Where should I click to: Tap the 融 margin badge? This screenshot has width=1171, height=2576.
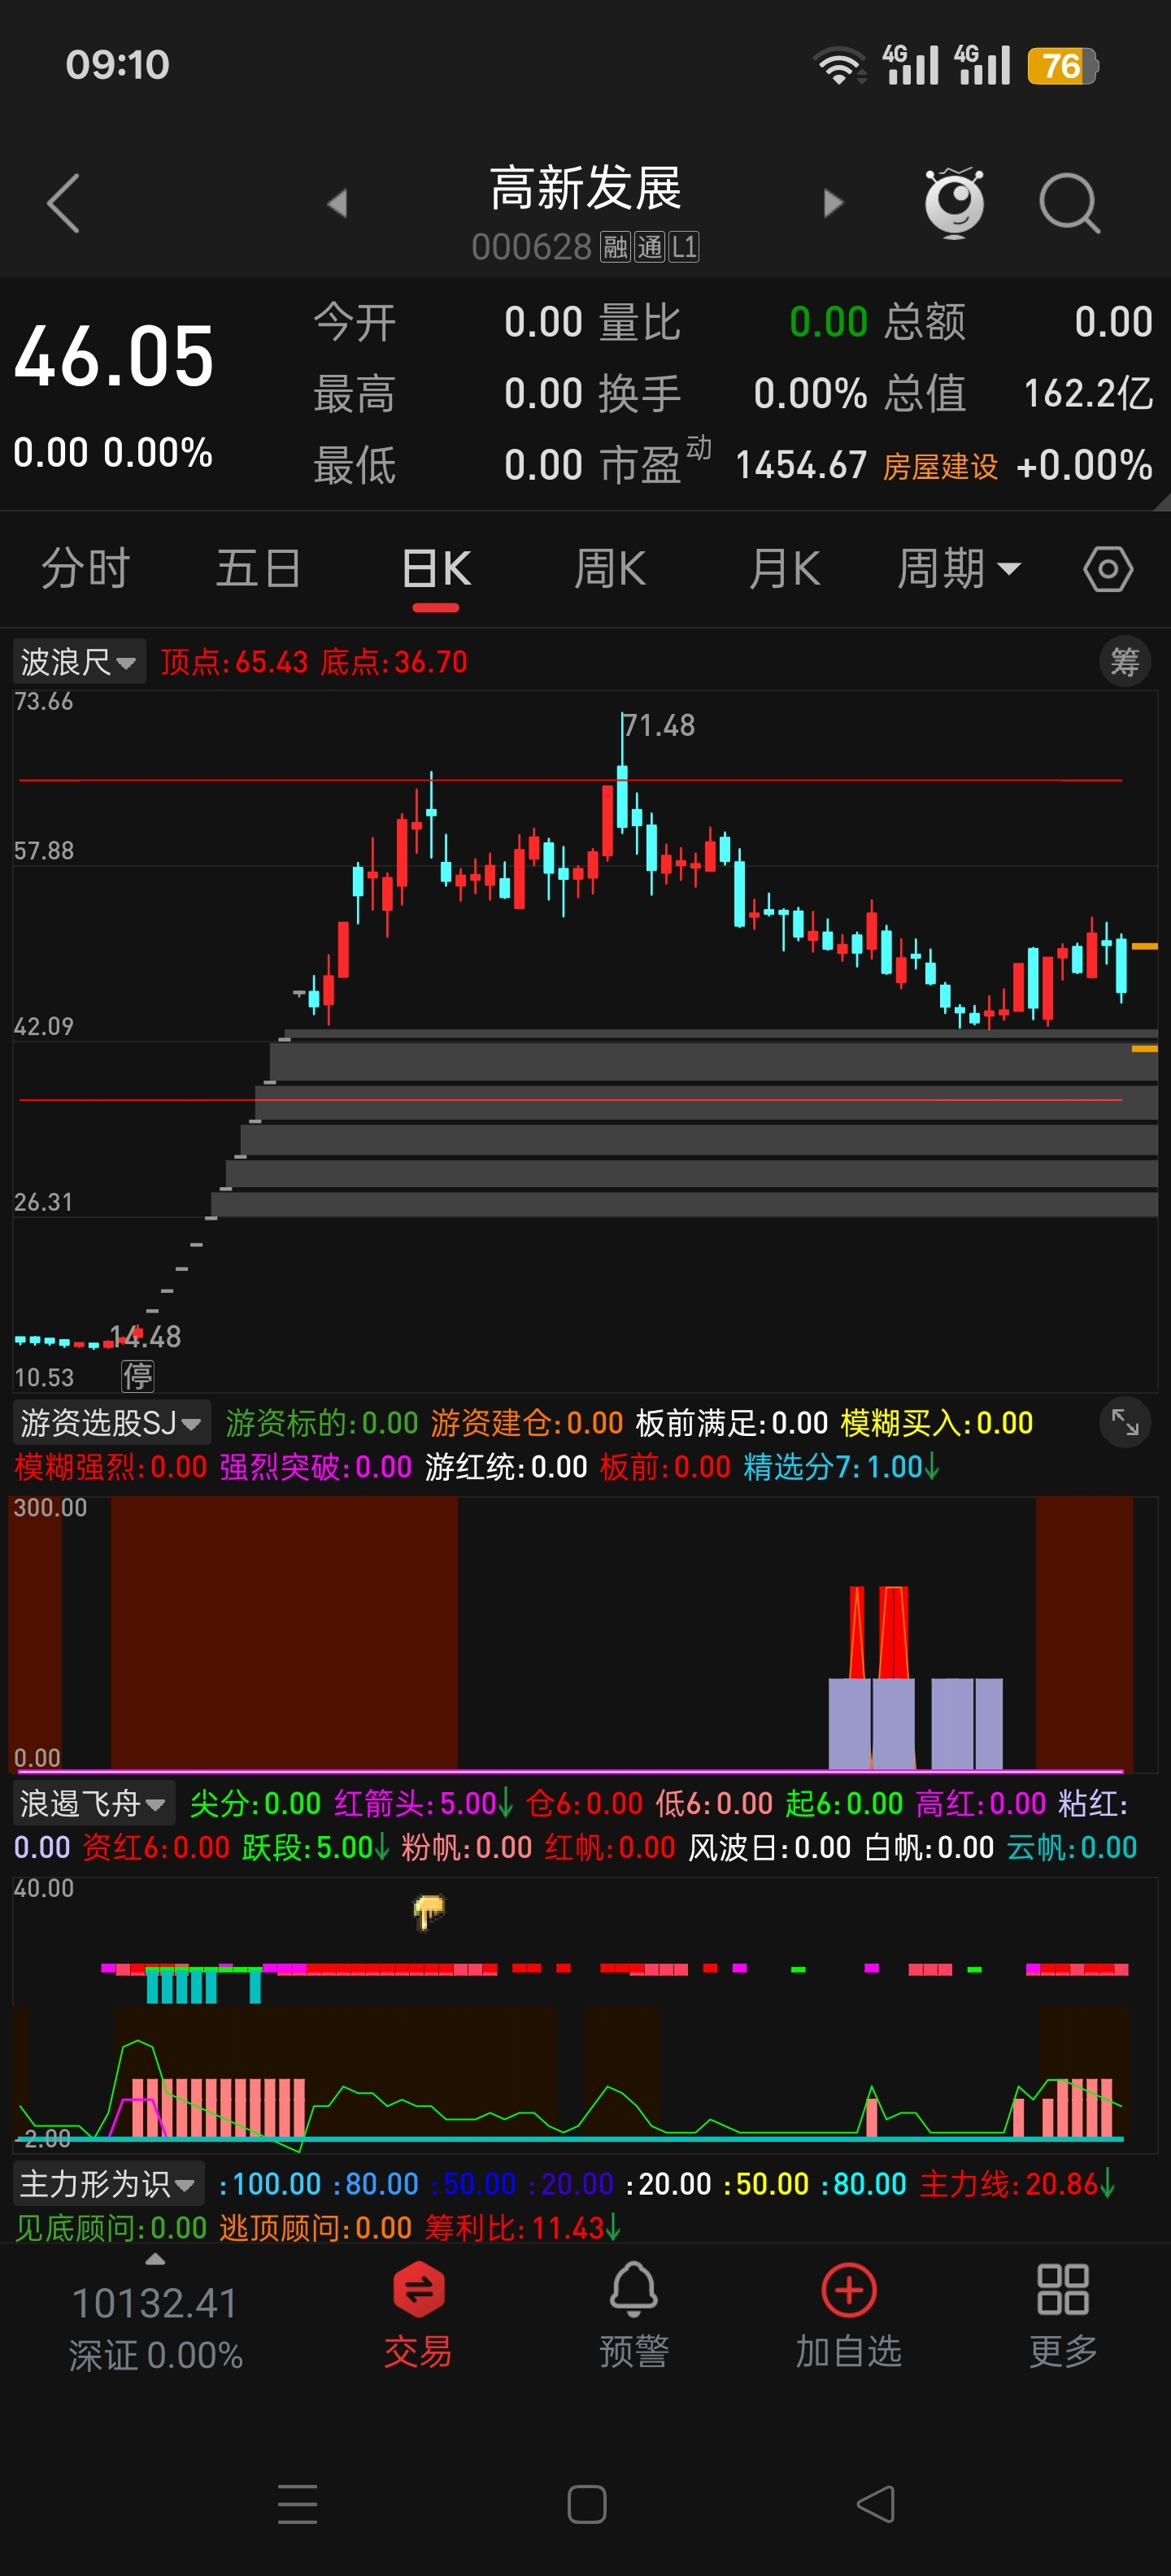click(615, 247)
